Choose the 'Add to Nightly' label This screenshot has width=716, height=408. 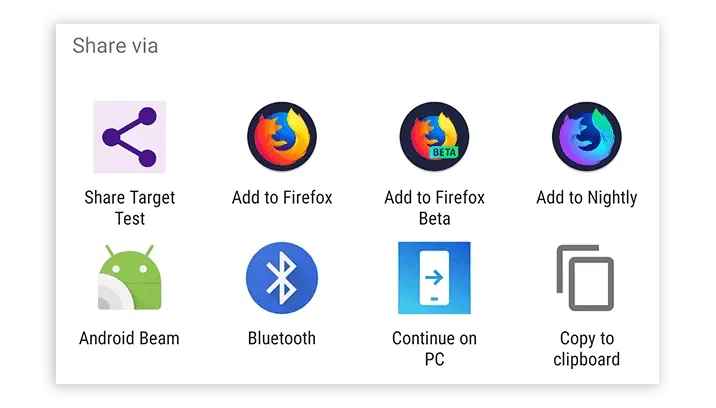(587, 198)
